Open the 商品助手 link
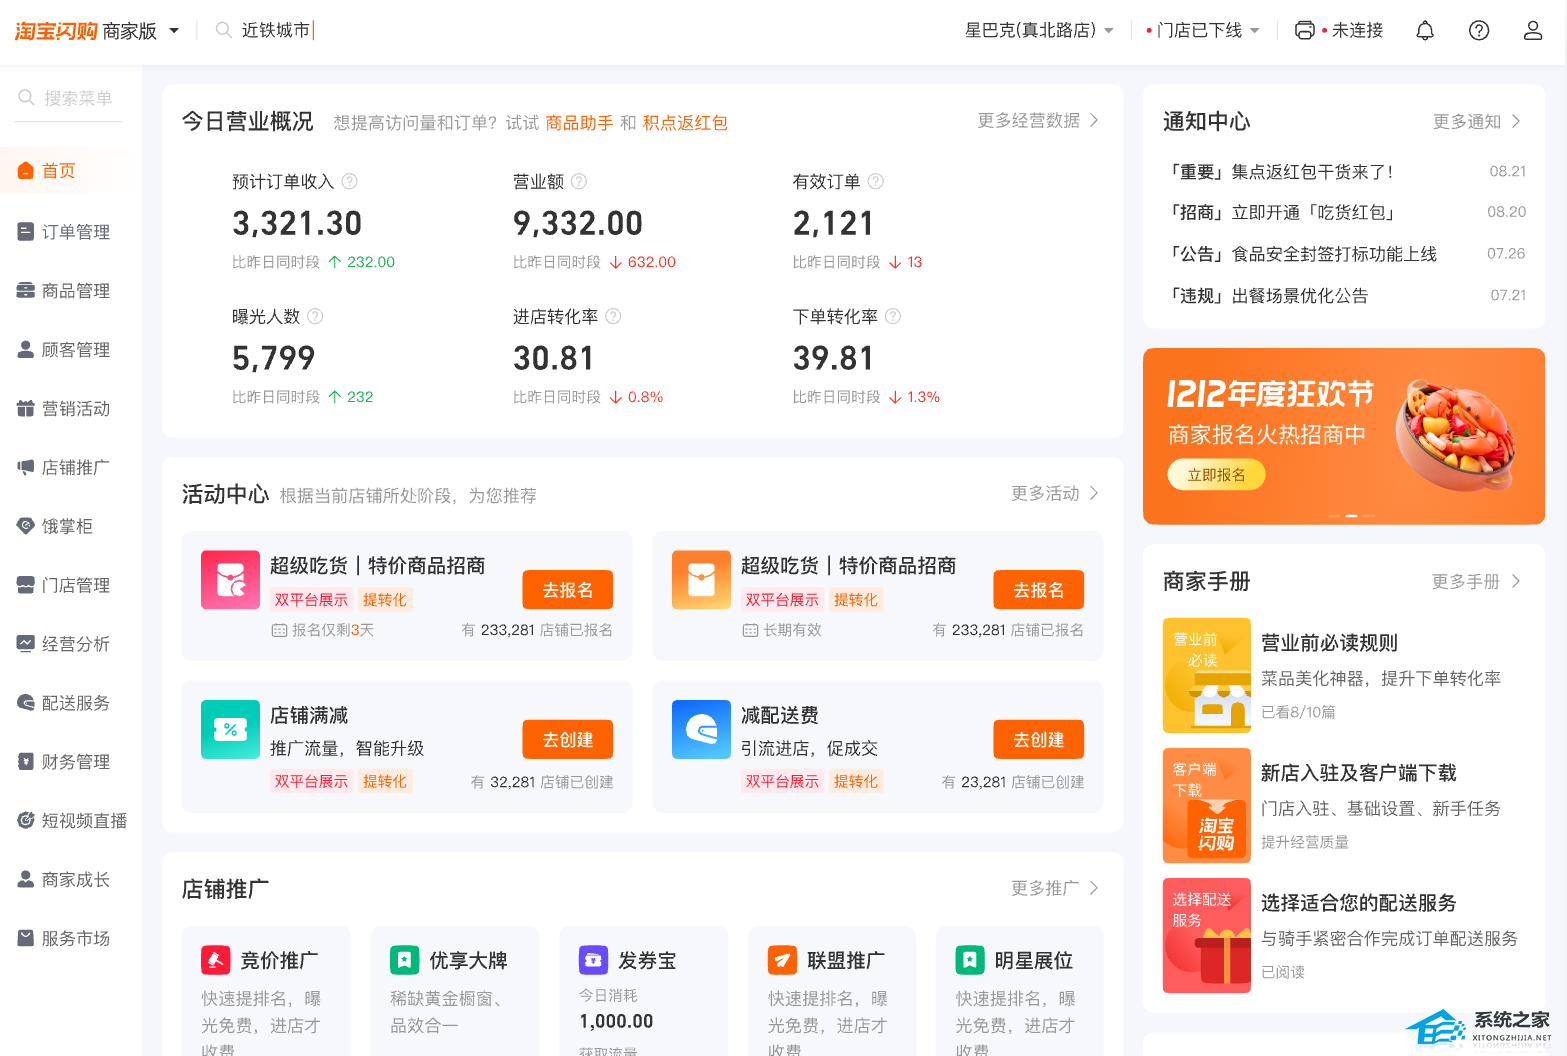 click(579, 123)
